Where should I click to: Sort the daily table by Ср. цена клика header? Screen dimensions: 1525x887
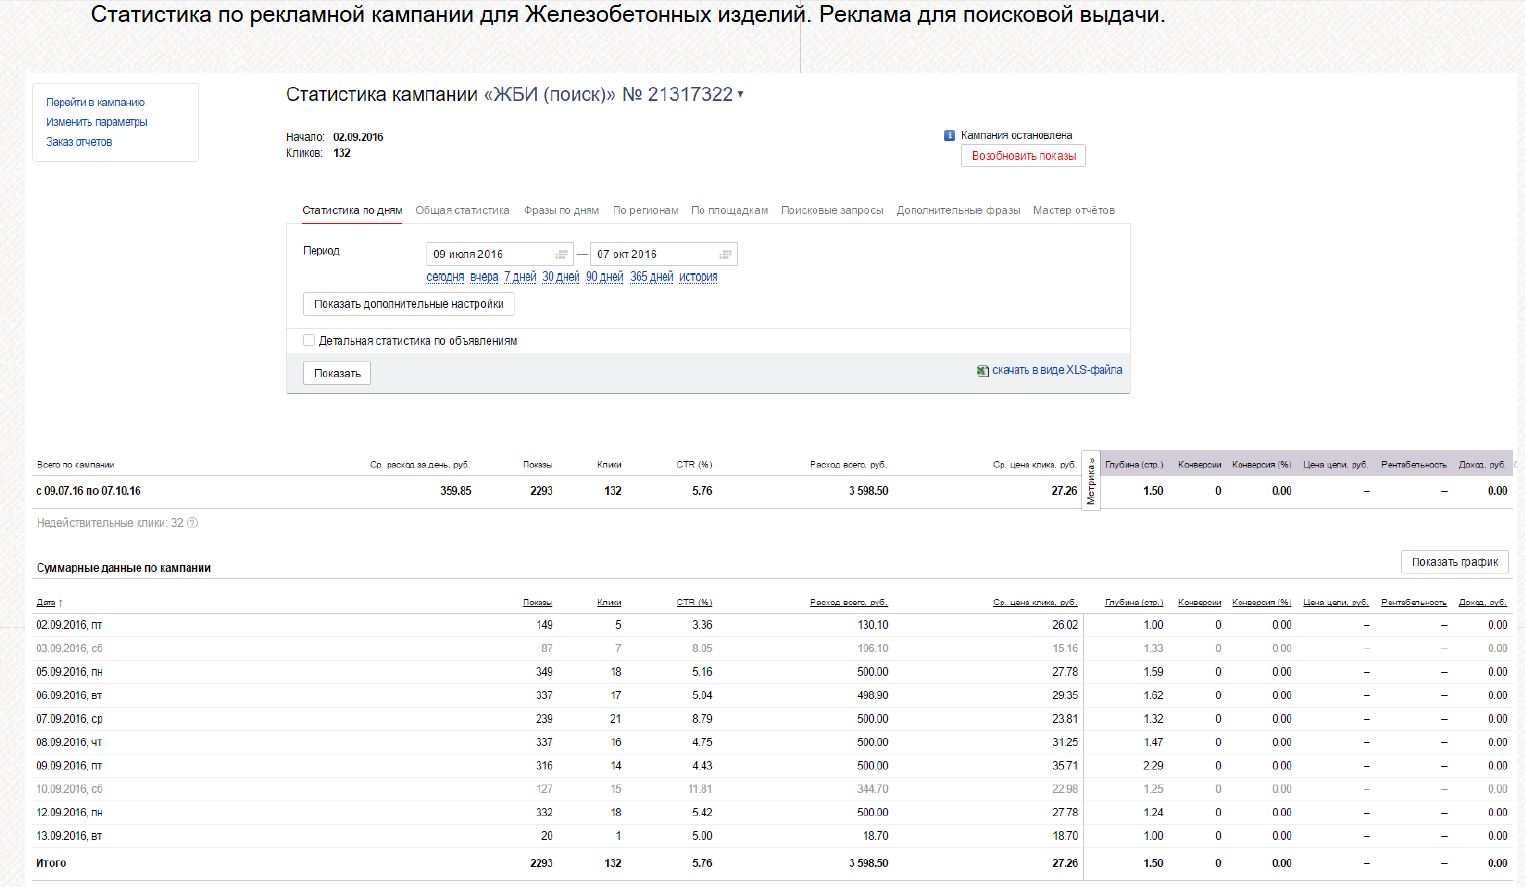pyautogui.click(x=1035, y=603)
